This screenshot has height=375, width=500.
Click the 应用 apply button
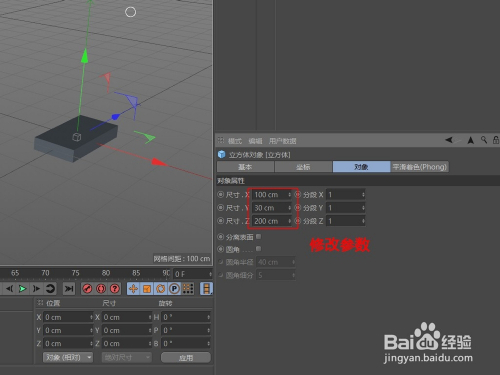[x=186, y=357]
